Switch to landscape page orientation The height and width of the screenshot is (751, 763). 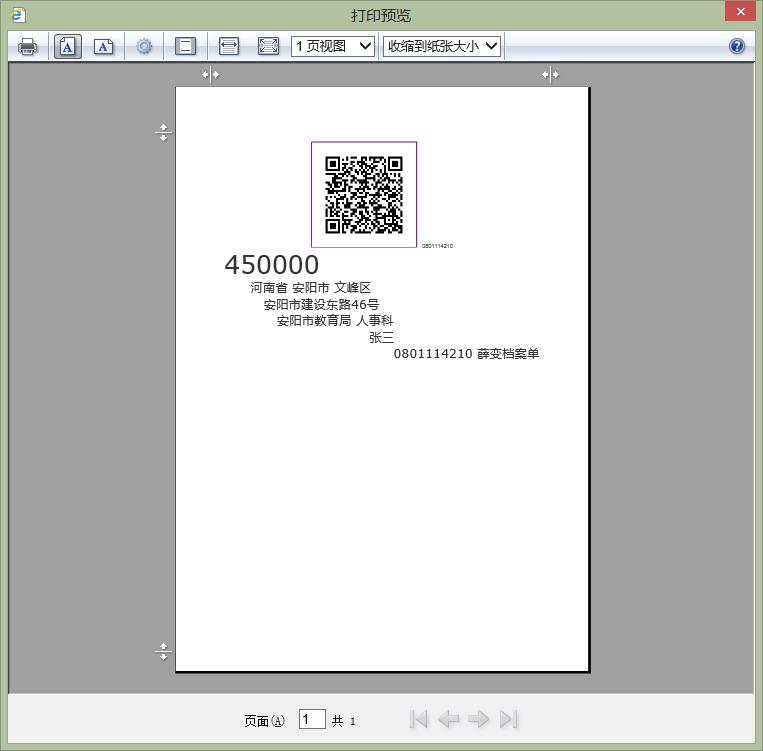pos(103,46)
